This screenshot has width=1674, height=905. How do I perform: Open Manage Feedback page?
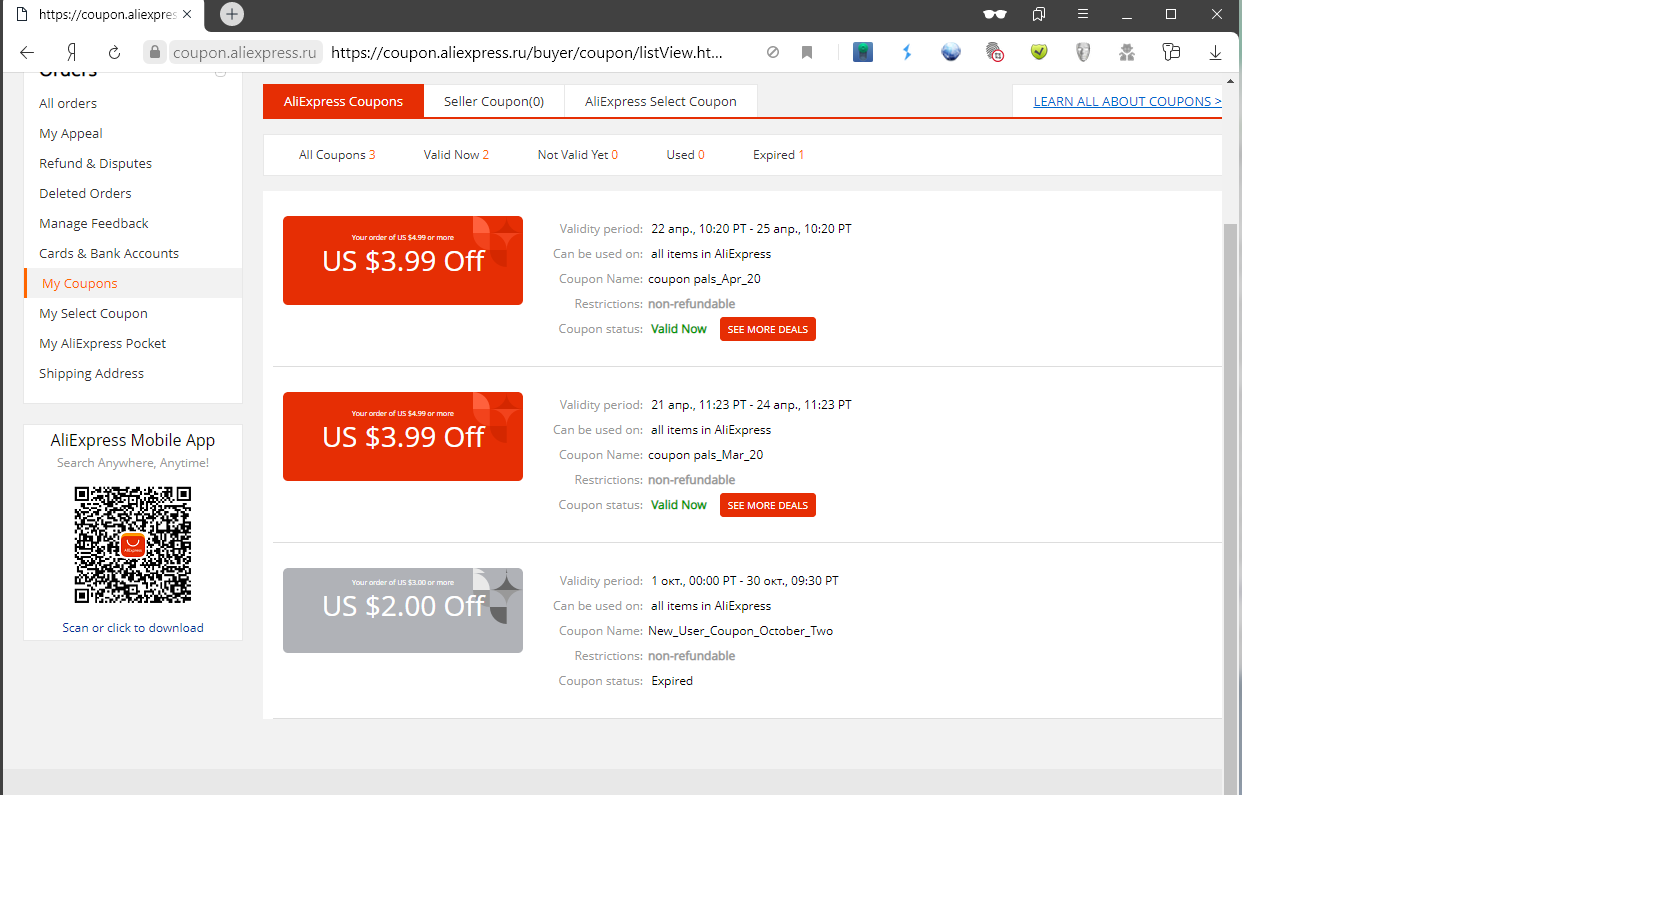[94, 223]
